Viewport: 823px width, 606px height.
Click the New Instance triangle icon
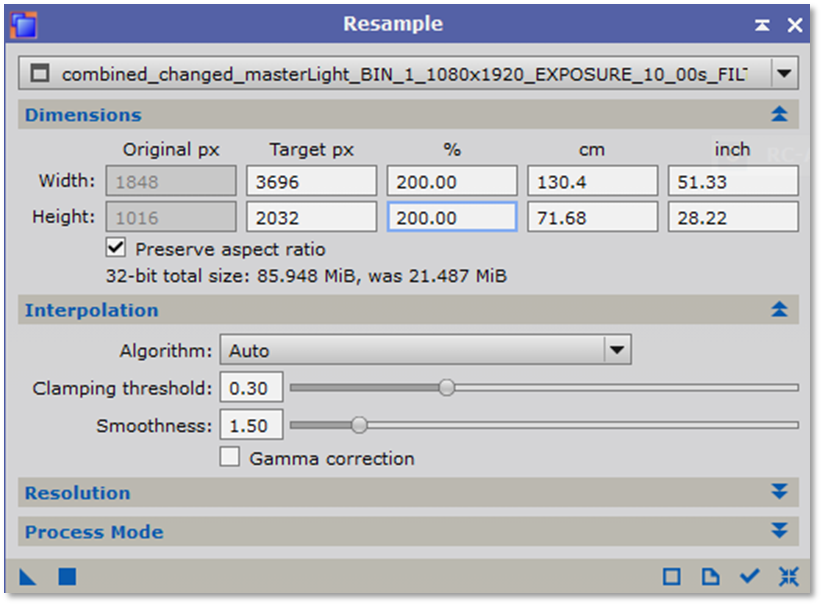pyautogui.click(x=28, y=577)
